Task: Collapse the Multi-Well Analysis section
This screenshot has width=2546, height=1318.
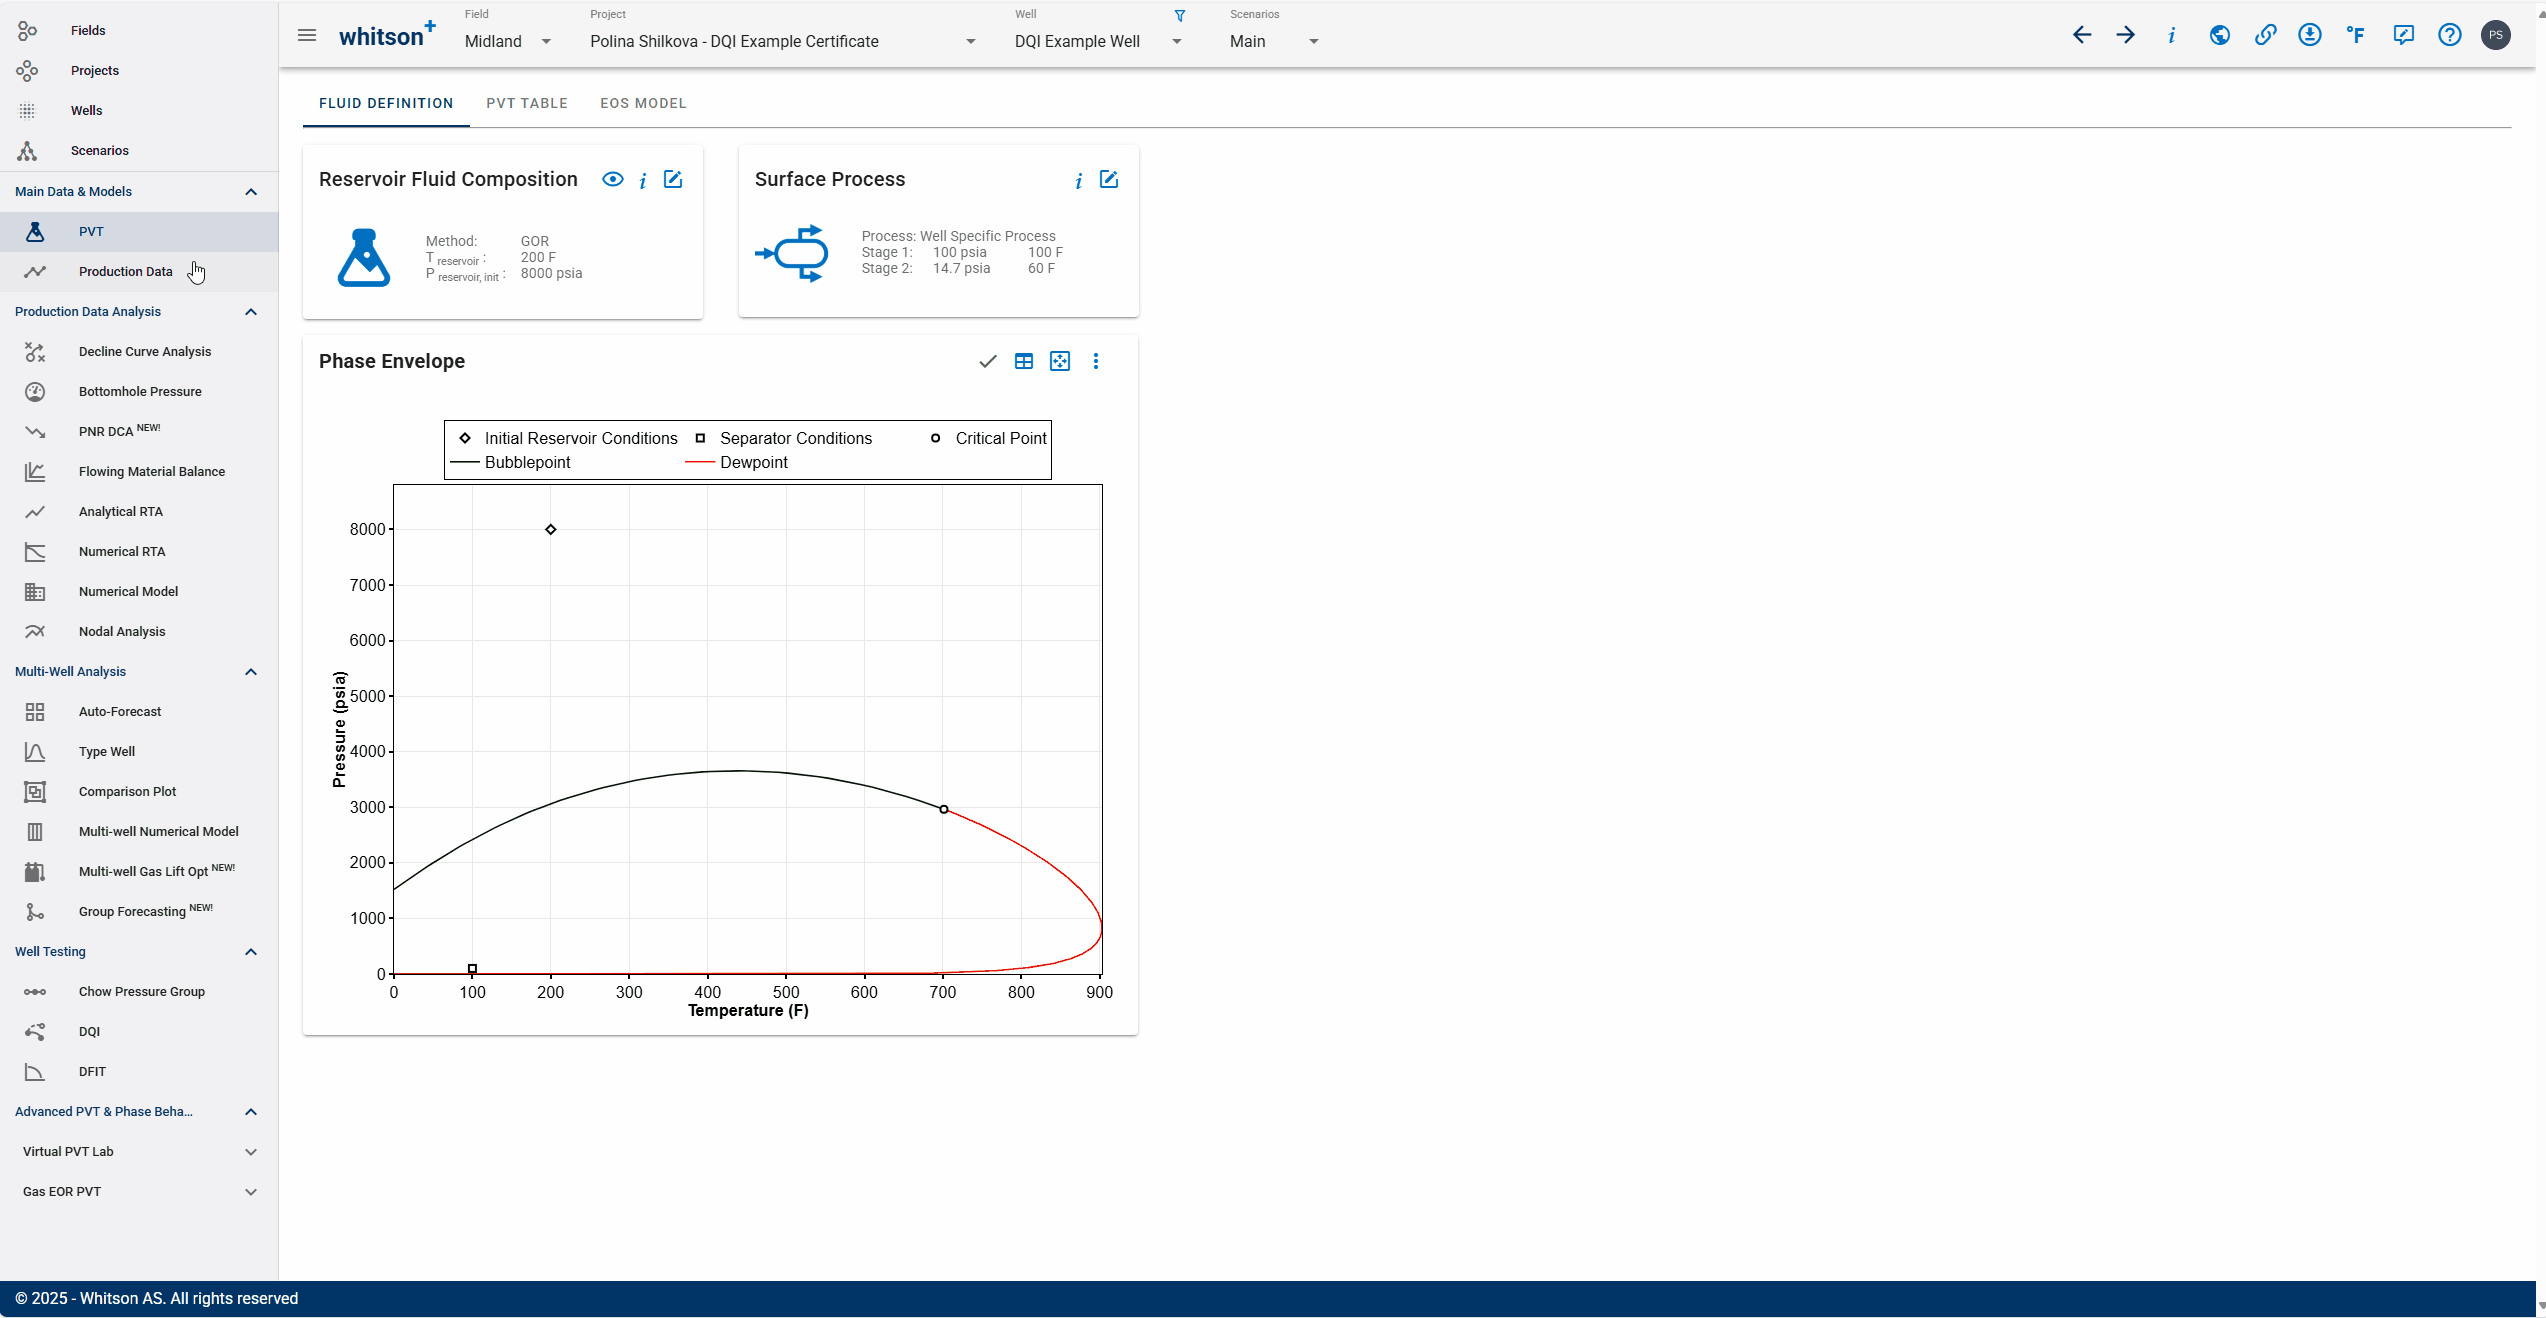Action: click(x=251, y=671)
